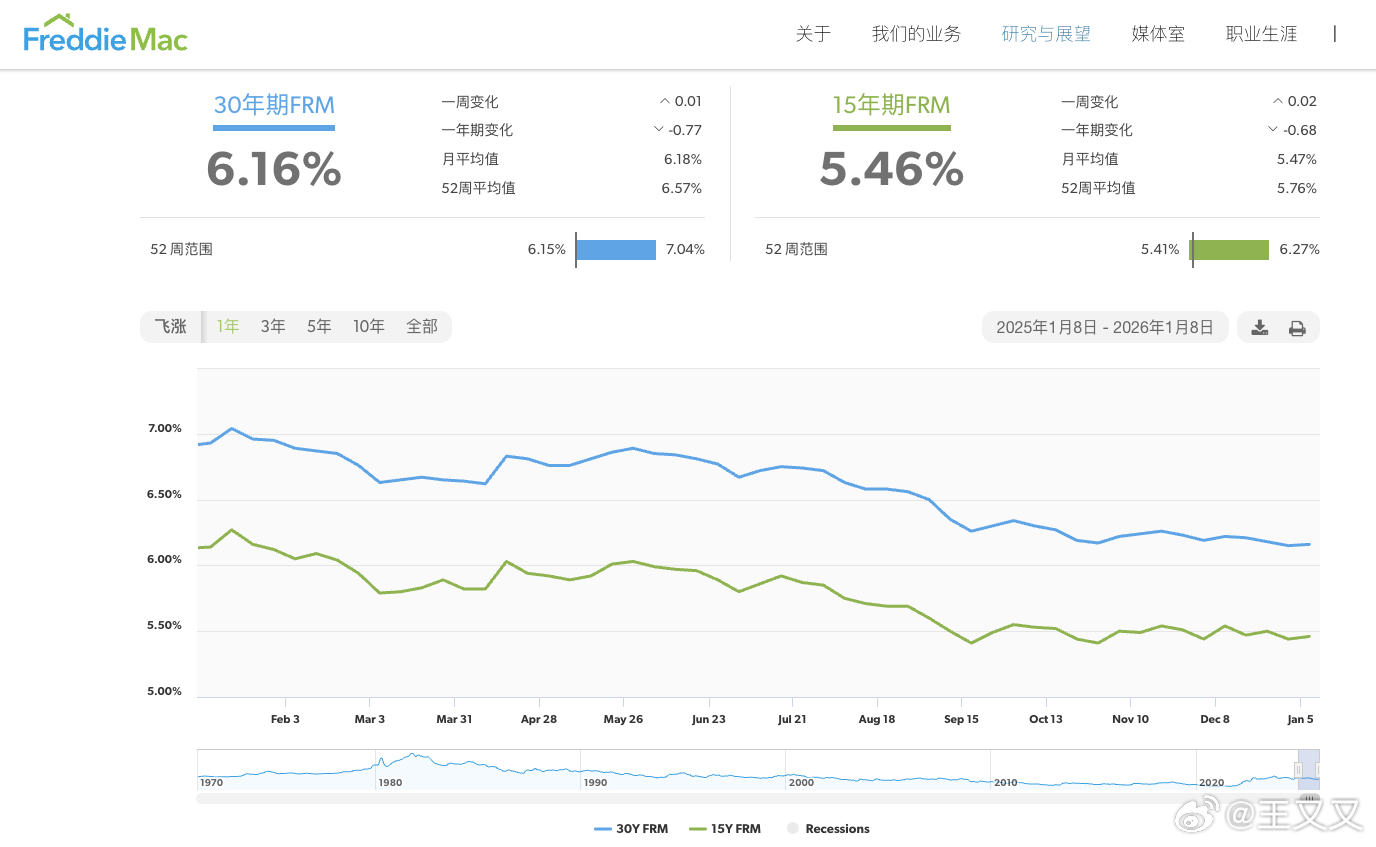Screen dimensions: 1376x847
Task: Open the 研究与展望 menu
Action: (x=1045, y=33)
